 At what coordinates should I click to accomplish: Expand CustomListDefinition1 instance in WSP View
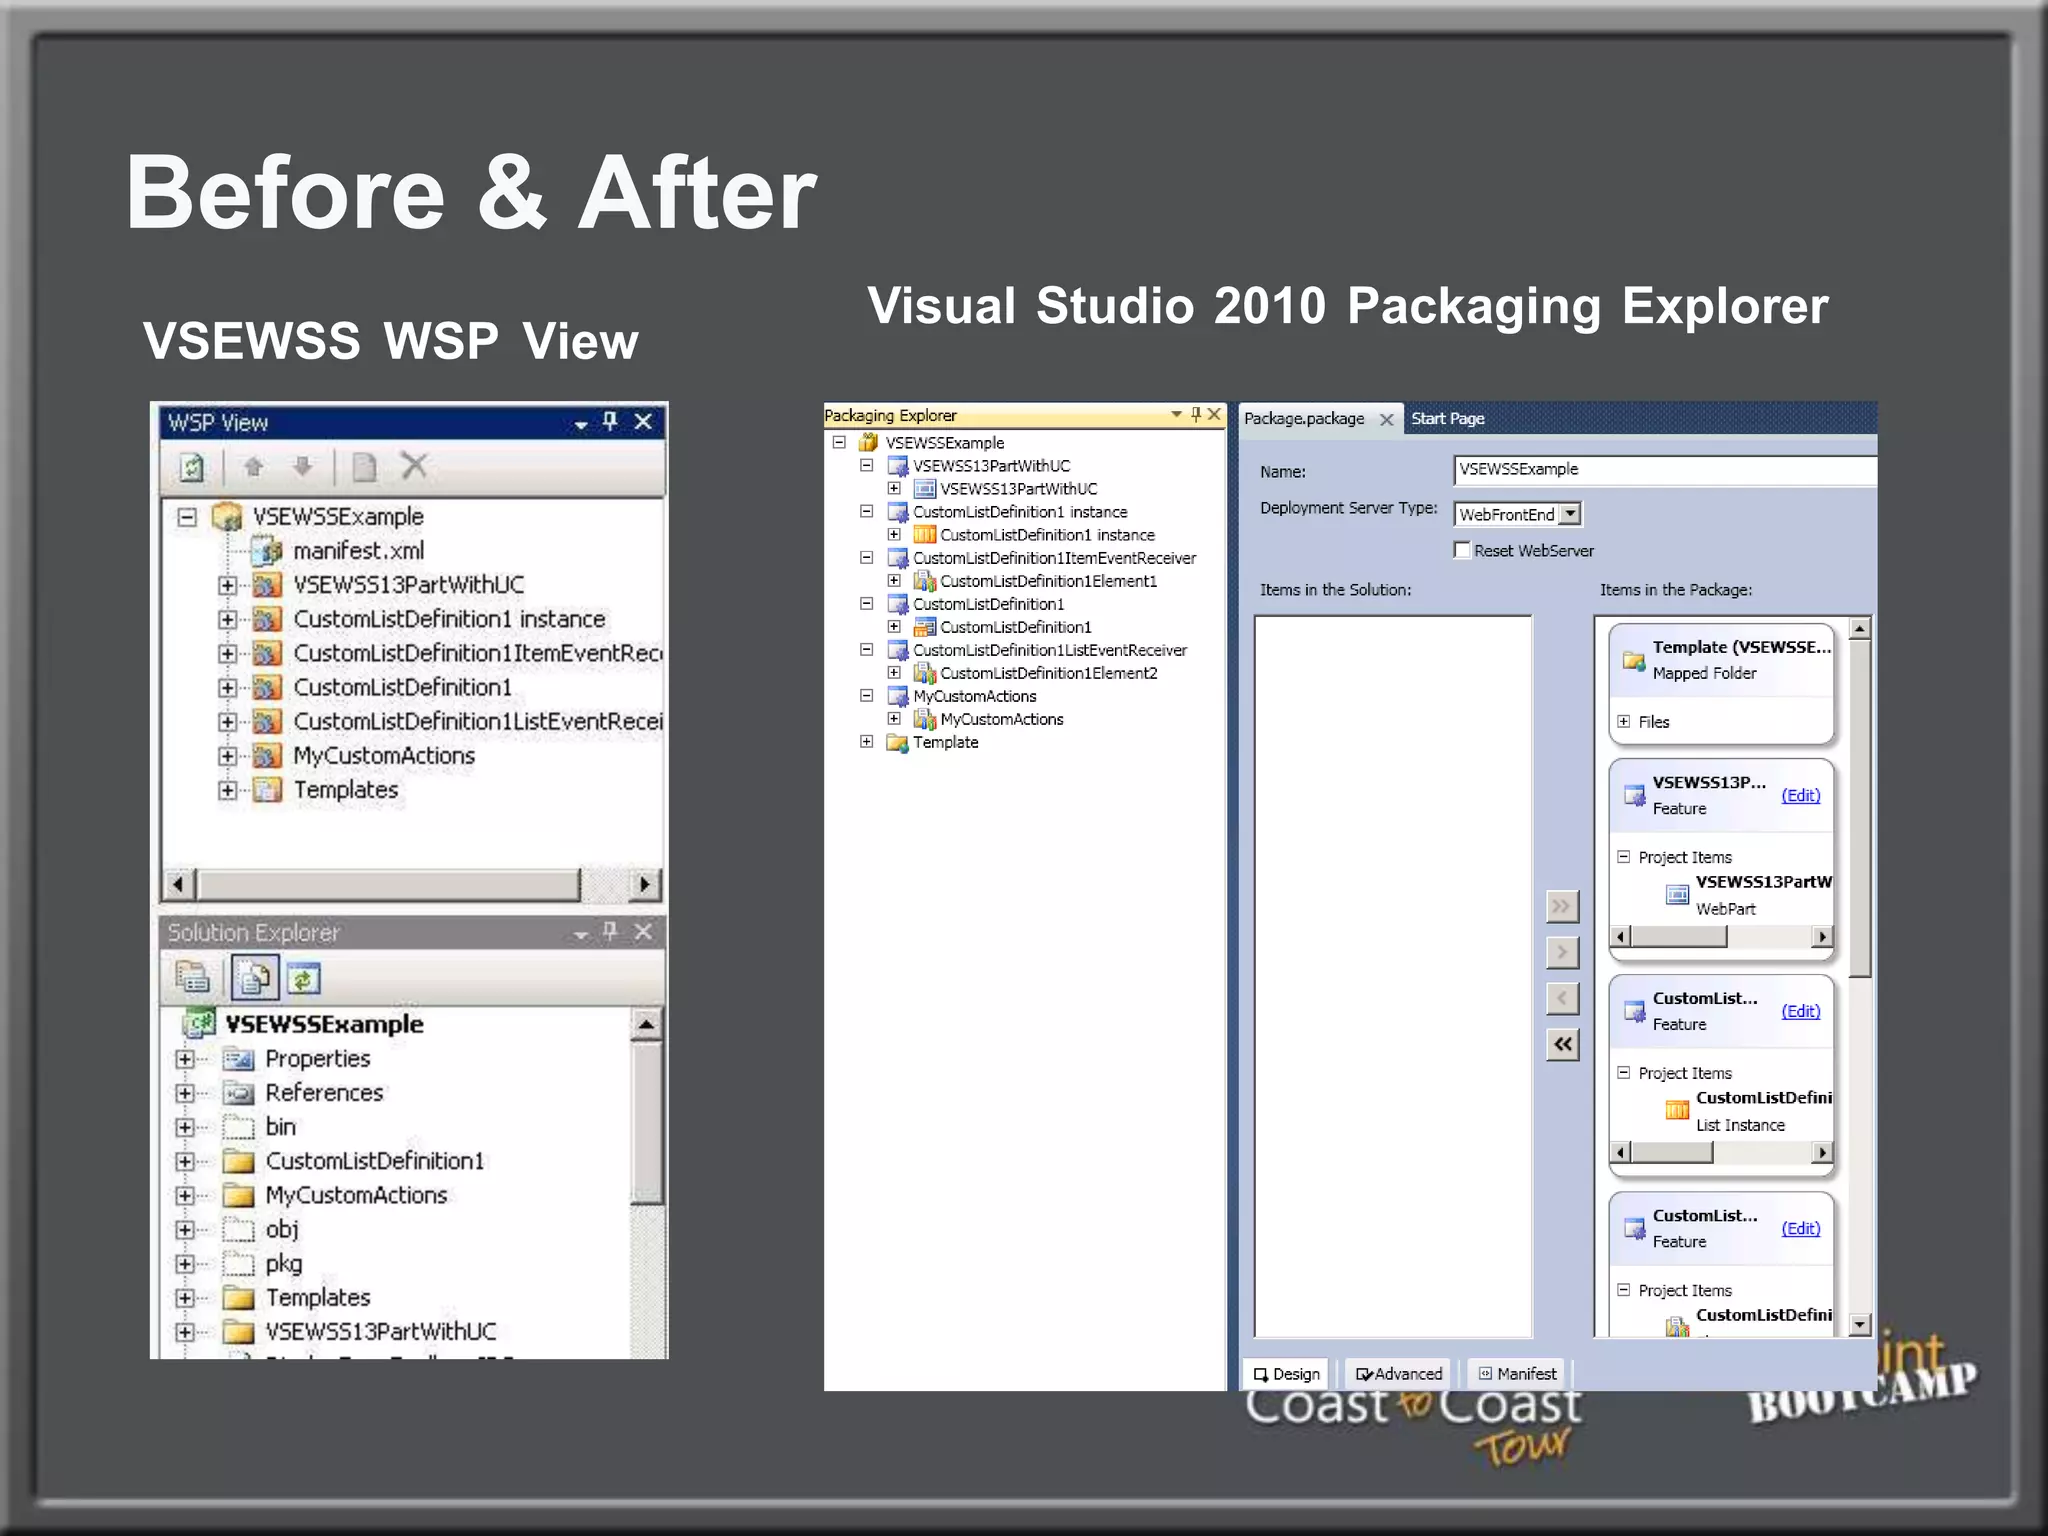click(228, 619)
